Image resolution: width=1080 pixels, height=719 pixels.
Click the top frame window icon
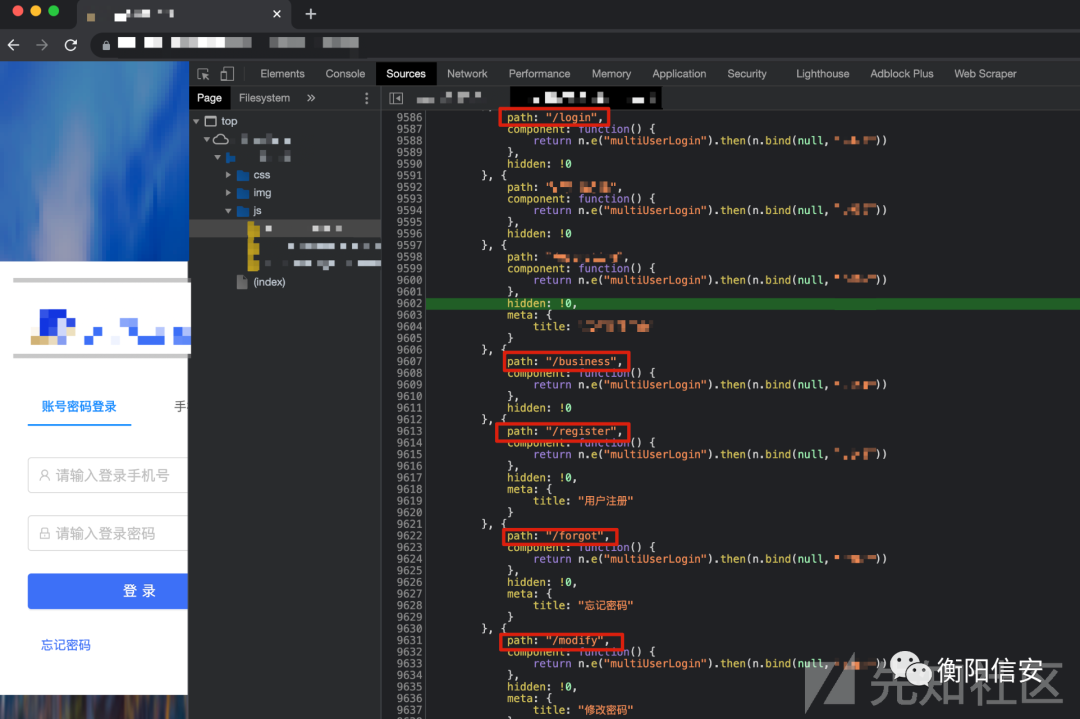pyautogui.click(x=211, y=121)
